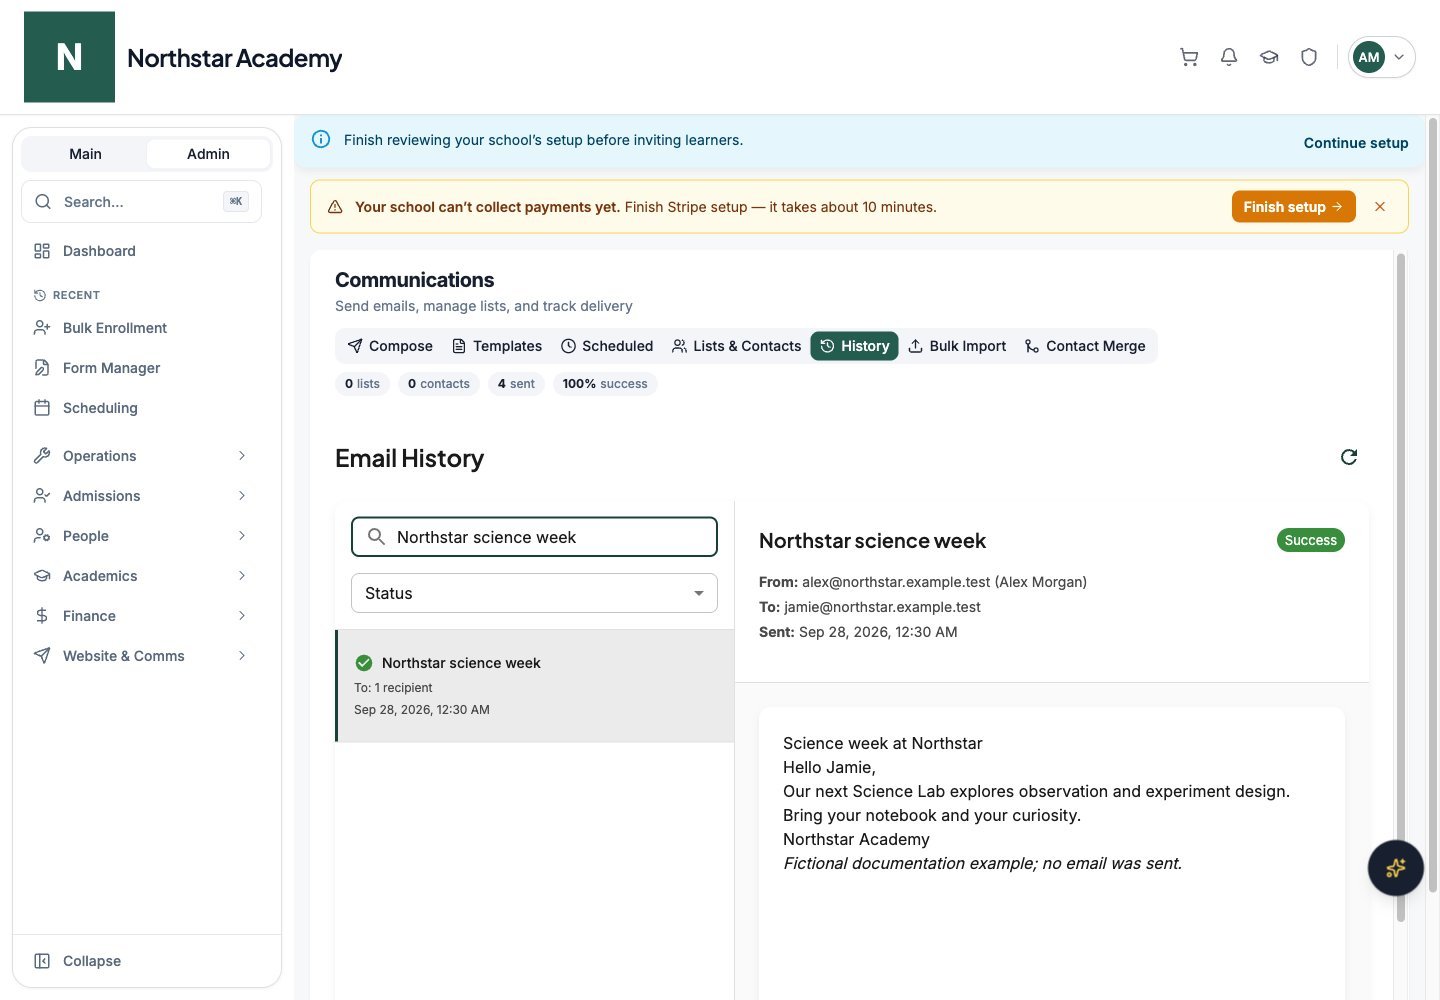Open the Contact Merge tab
The width and height of the screenshot is (1440, 1000).
[x=1085, y=346]
